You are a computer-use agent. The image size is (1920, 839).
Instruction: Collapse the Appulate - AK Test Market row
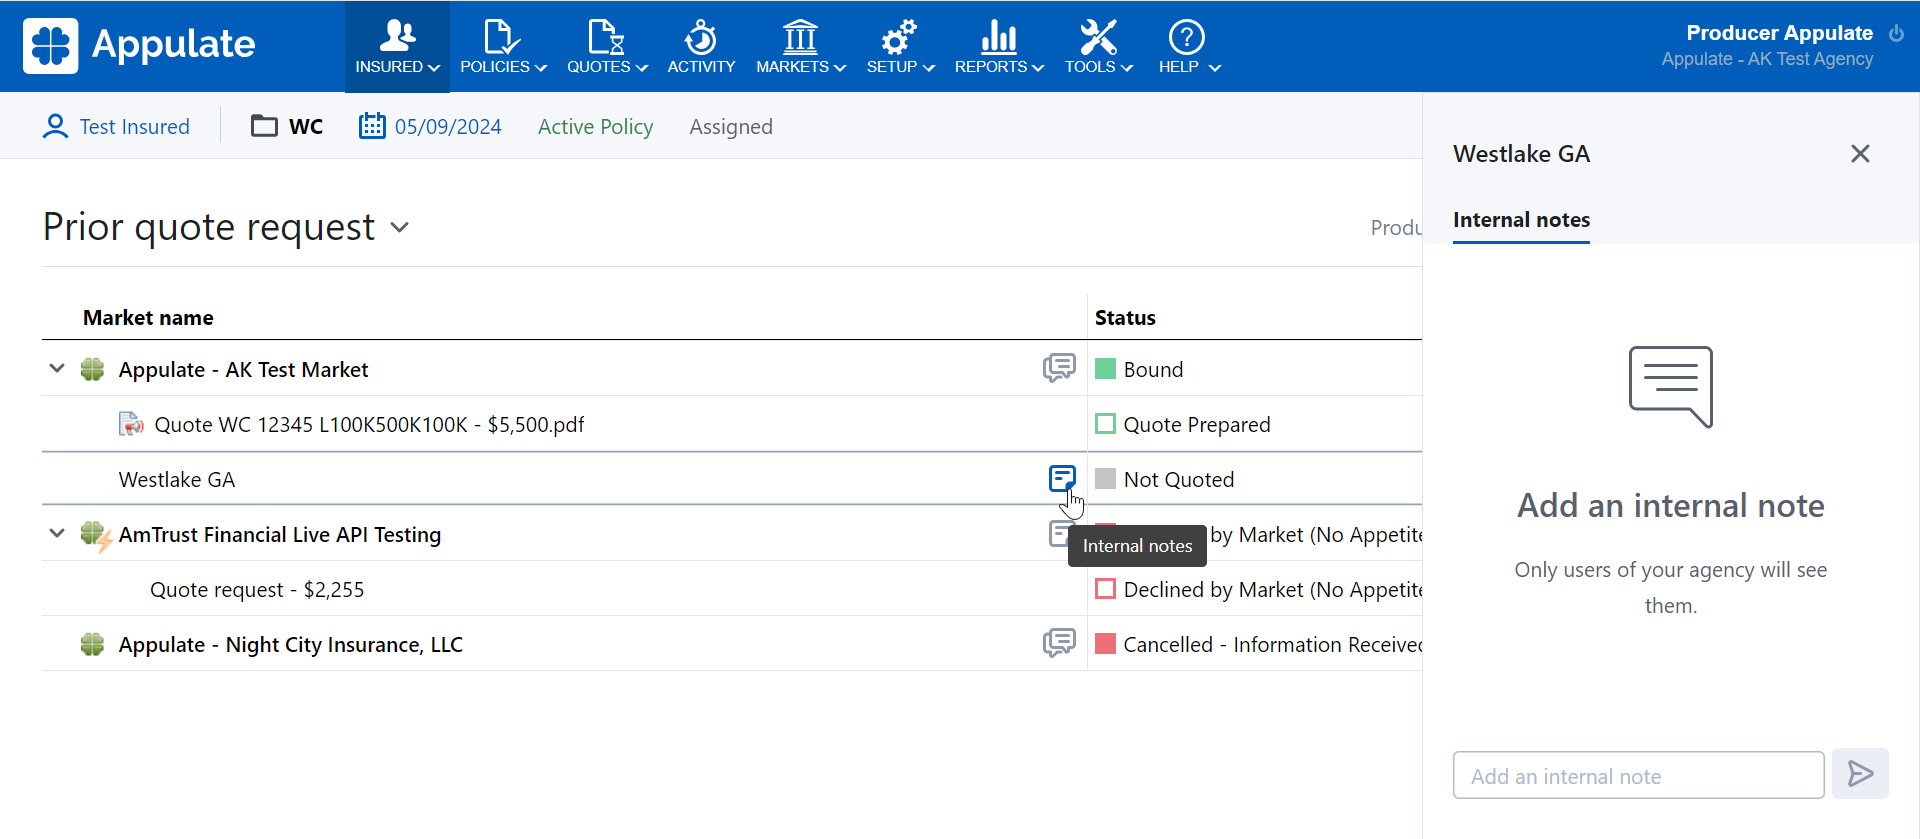tap(57, 369)
